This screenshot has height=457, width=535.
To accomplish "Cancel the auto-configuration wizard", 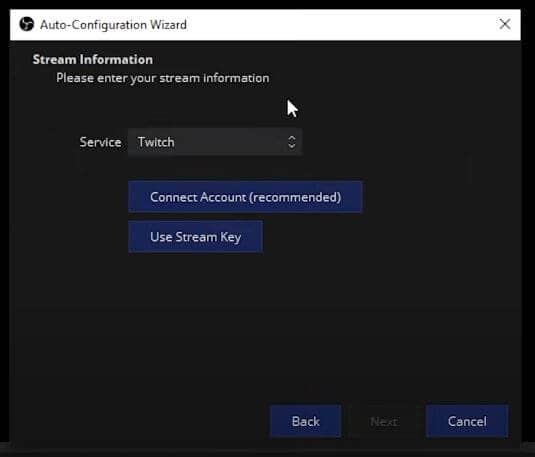I will pyautogui.click(x=467, y=421).
